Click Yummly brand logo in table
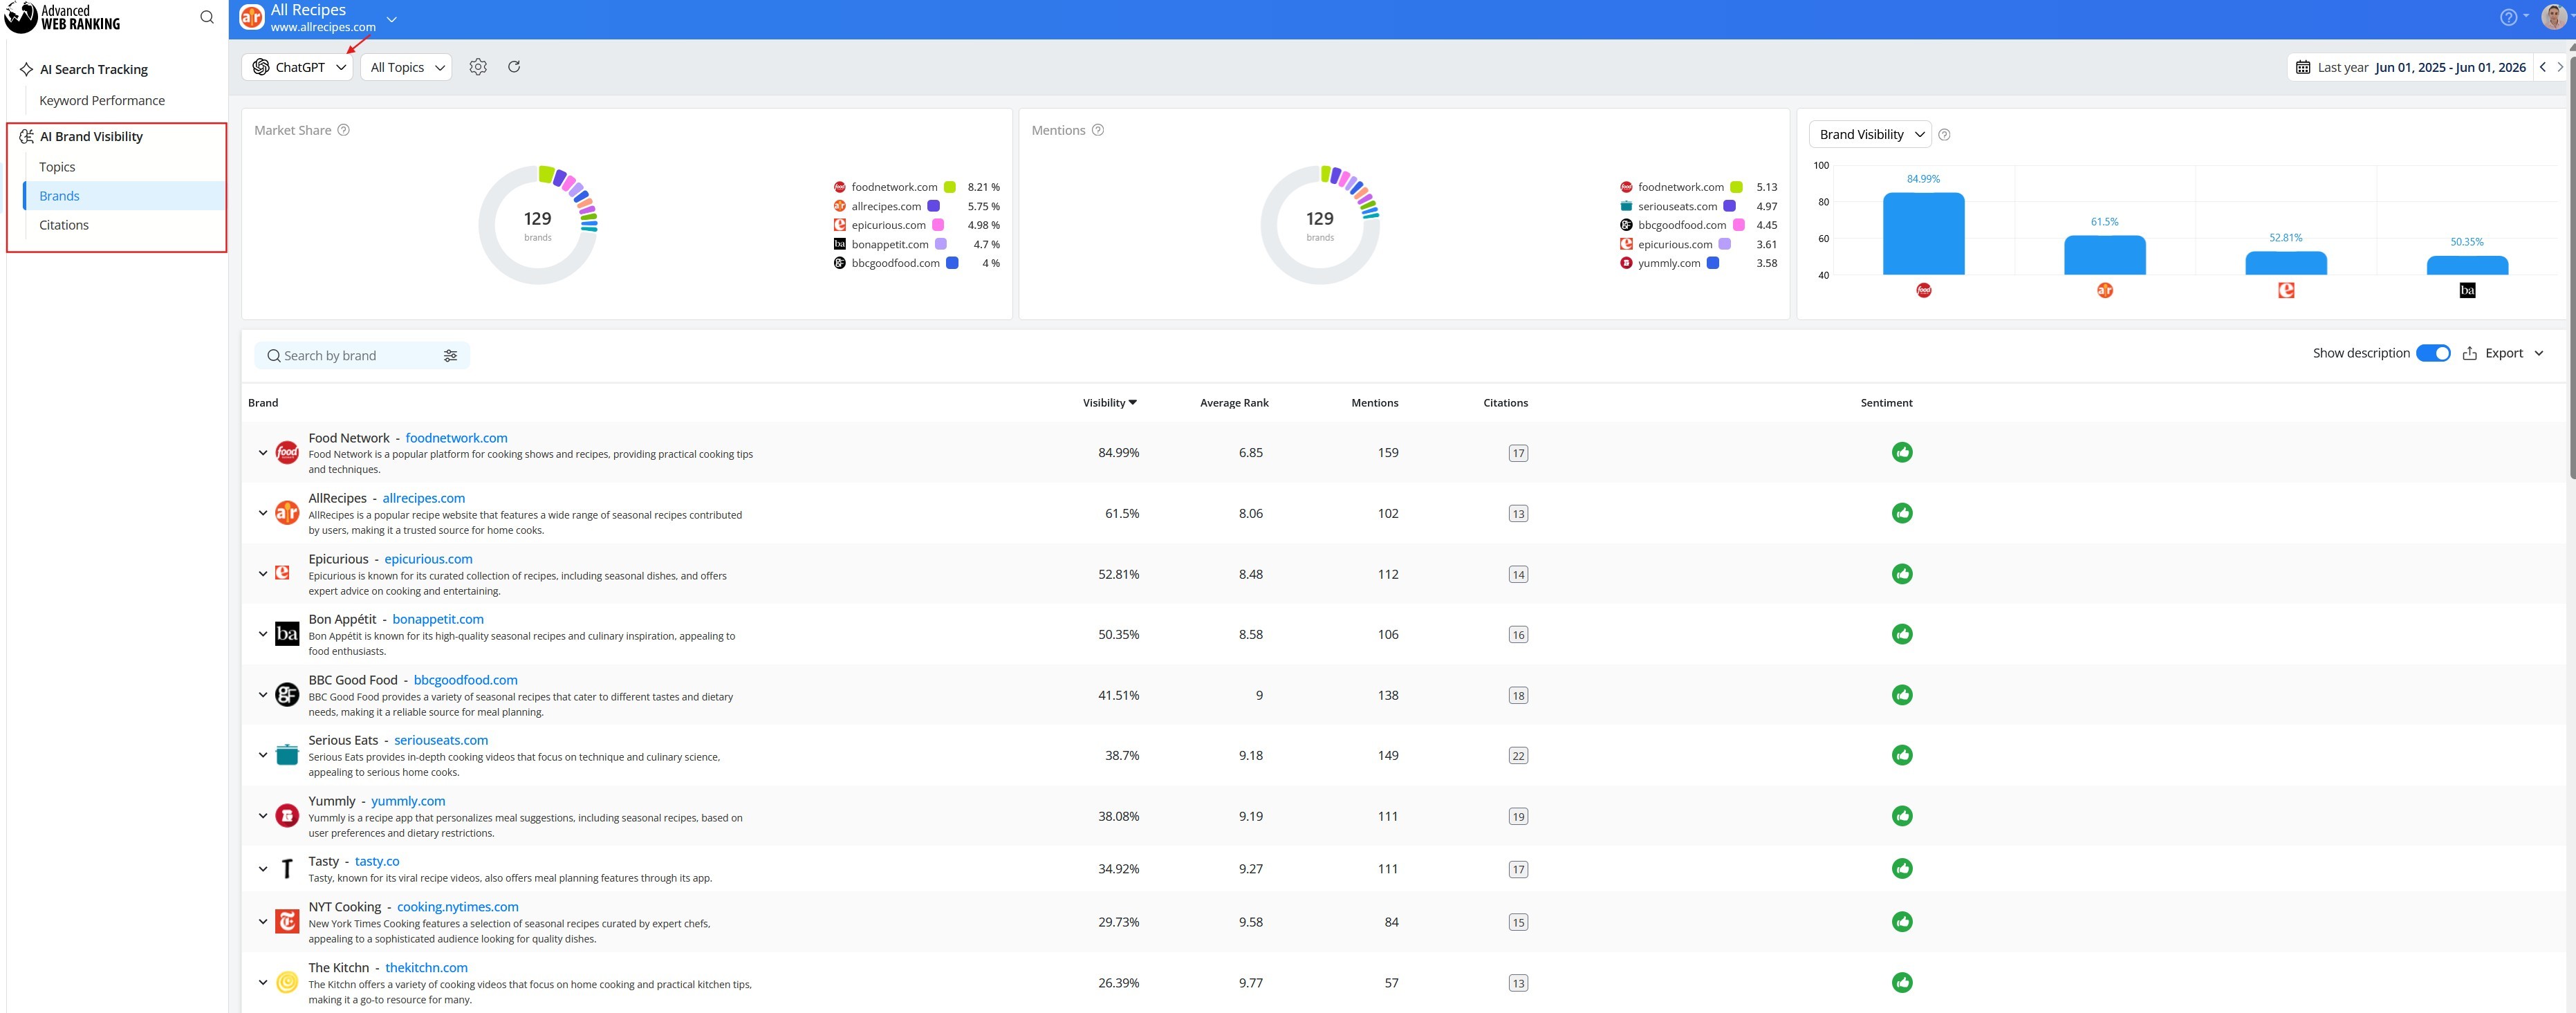This screenshot has height=1013, width=2576. point(287,816)
